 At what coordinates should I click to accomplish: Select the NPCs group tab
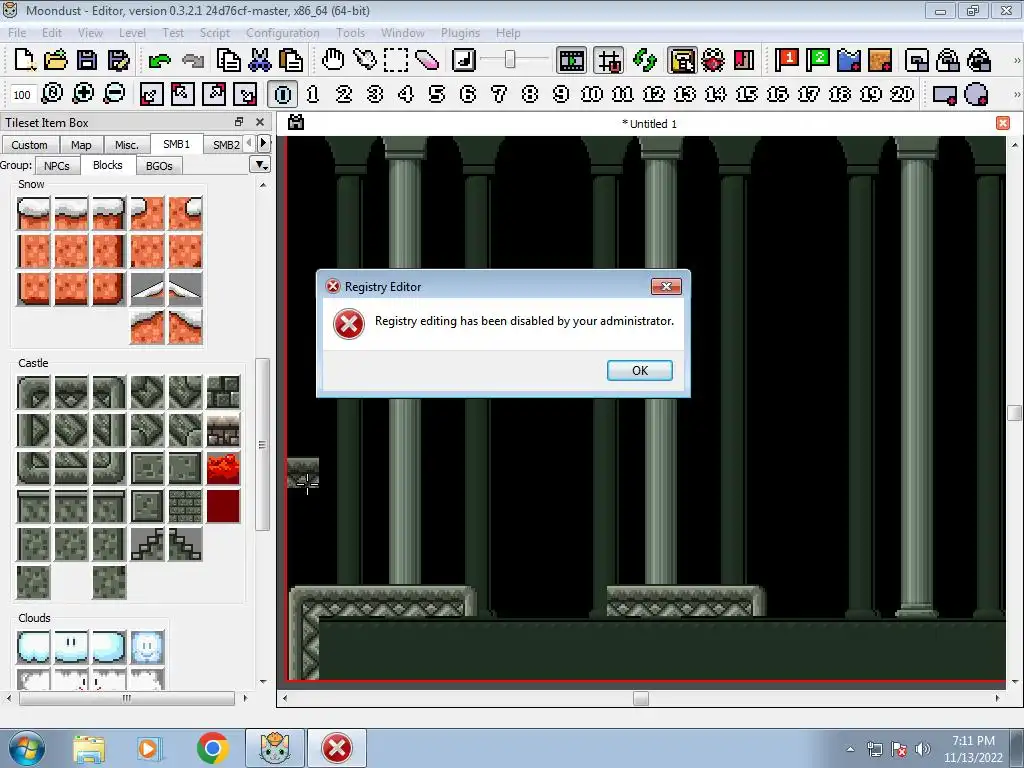click(57, 166)
